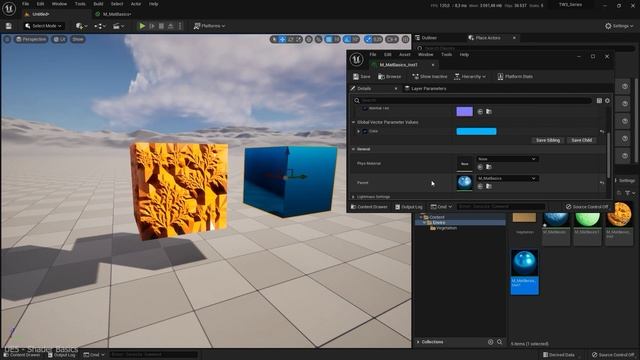Screen dimensions: 640x360
Task: Select the translate tool in viewport toolbar
Action: [x=282, y=39]
